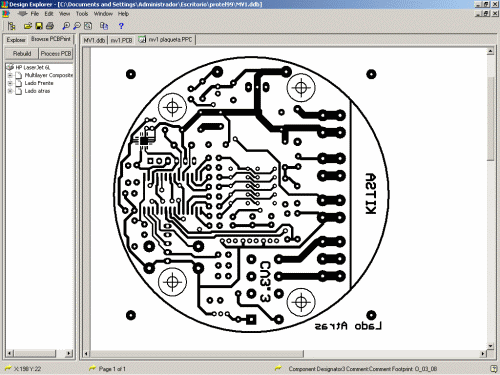Image resolution: width=500 pixels, height=375 pixels.
Task: Fit the whole page with the zoom document icon
Action: coord(88,26)
